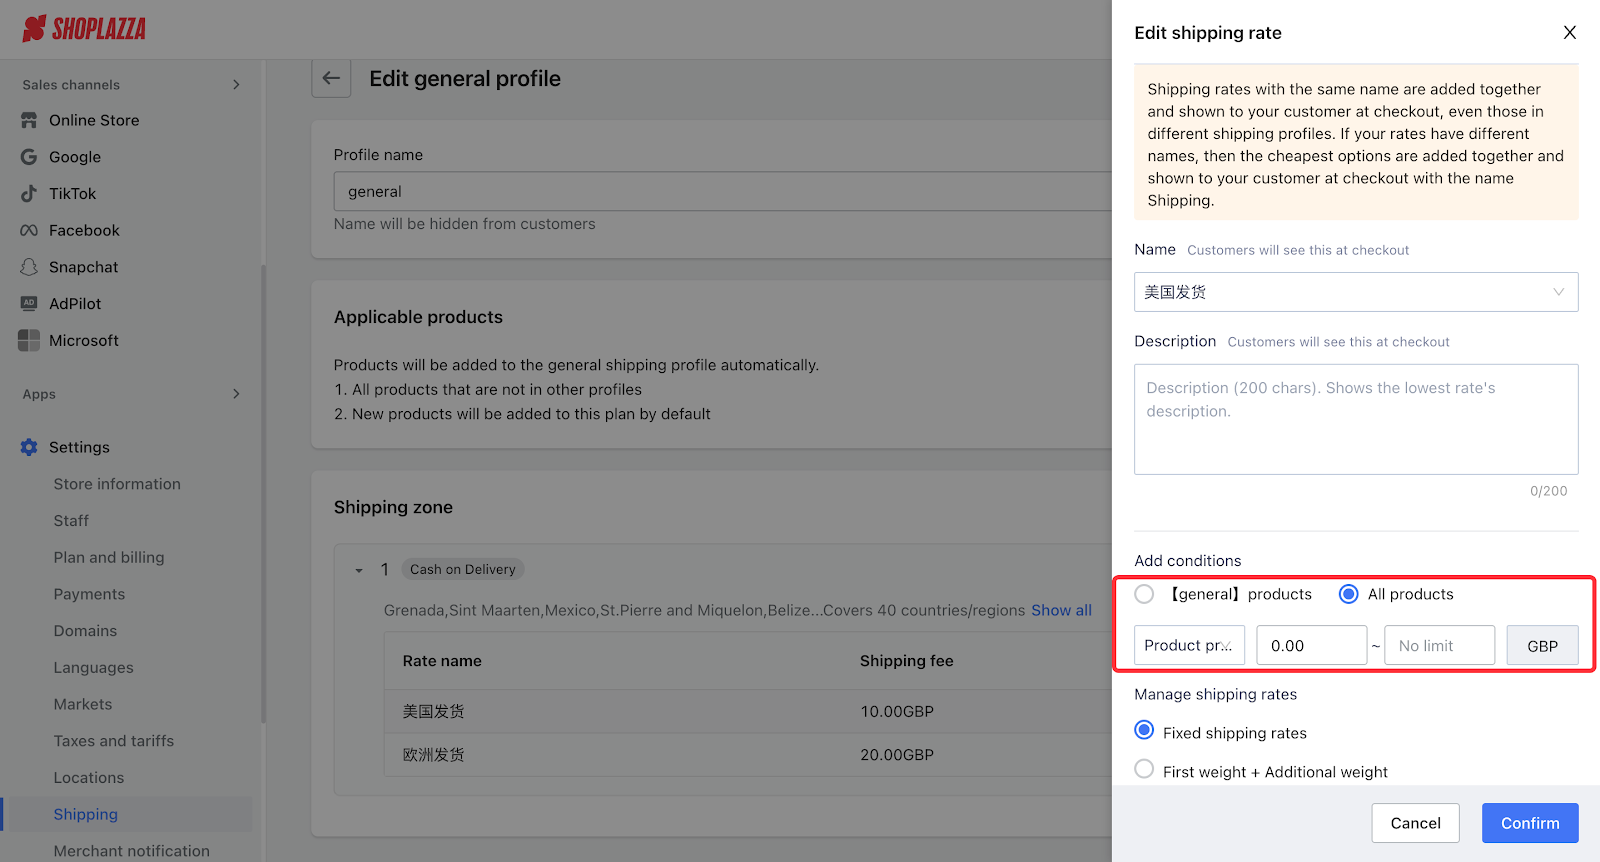Click the Settings gear icon
Viewport: 1600px width, 862px height.
point(29,448)
